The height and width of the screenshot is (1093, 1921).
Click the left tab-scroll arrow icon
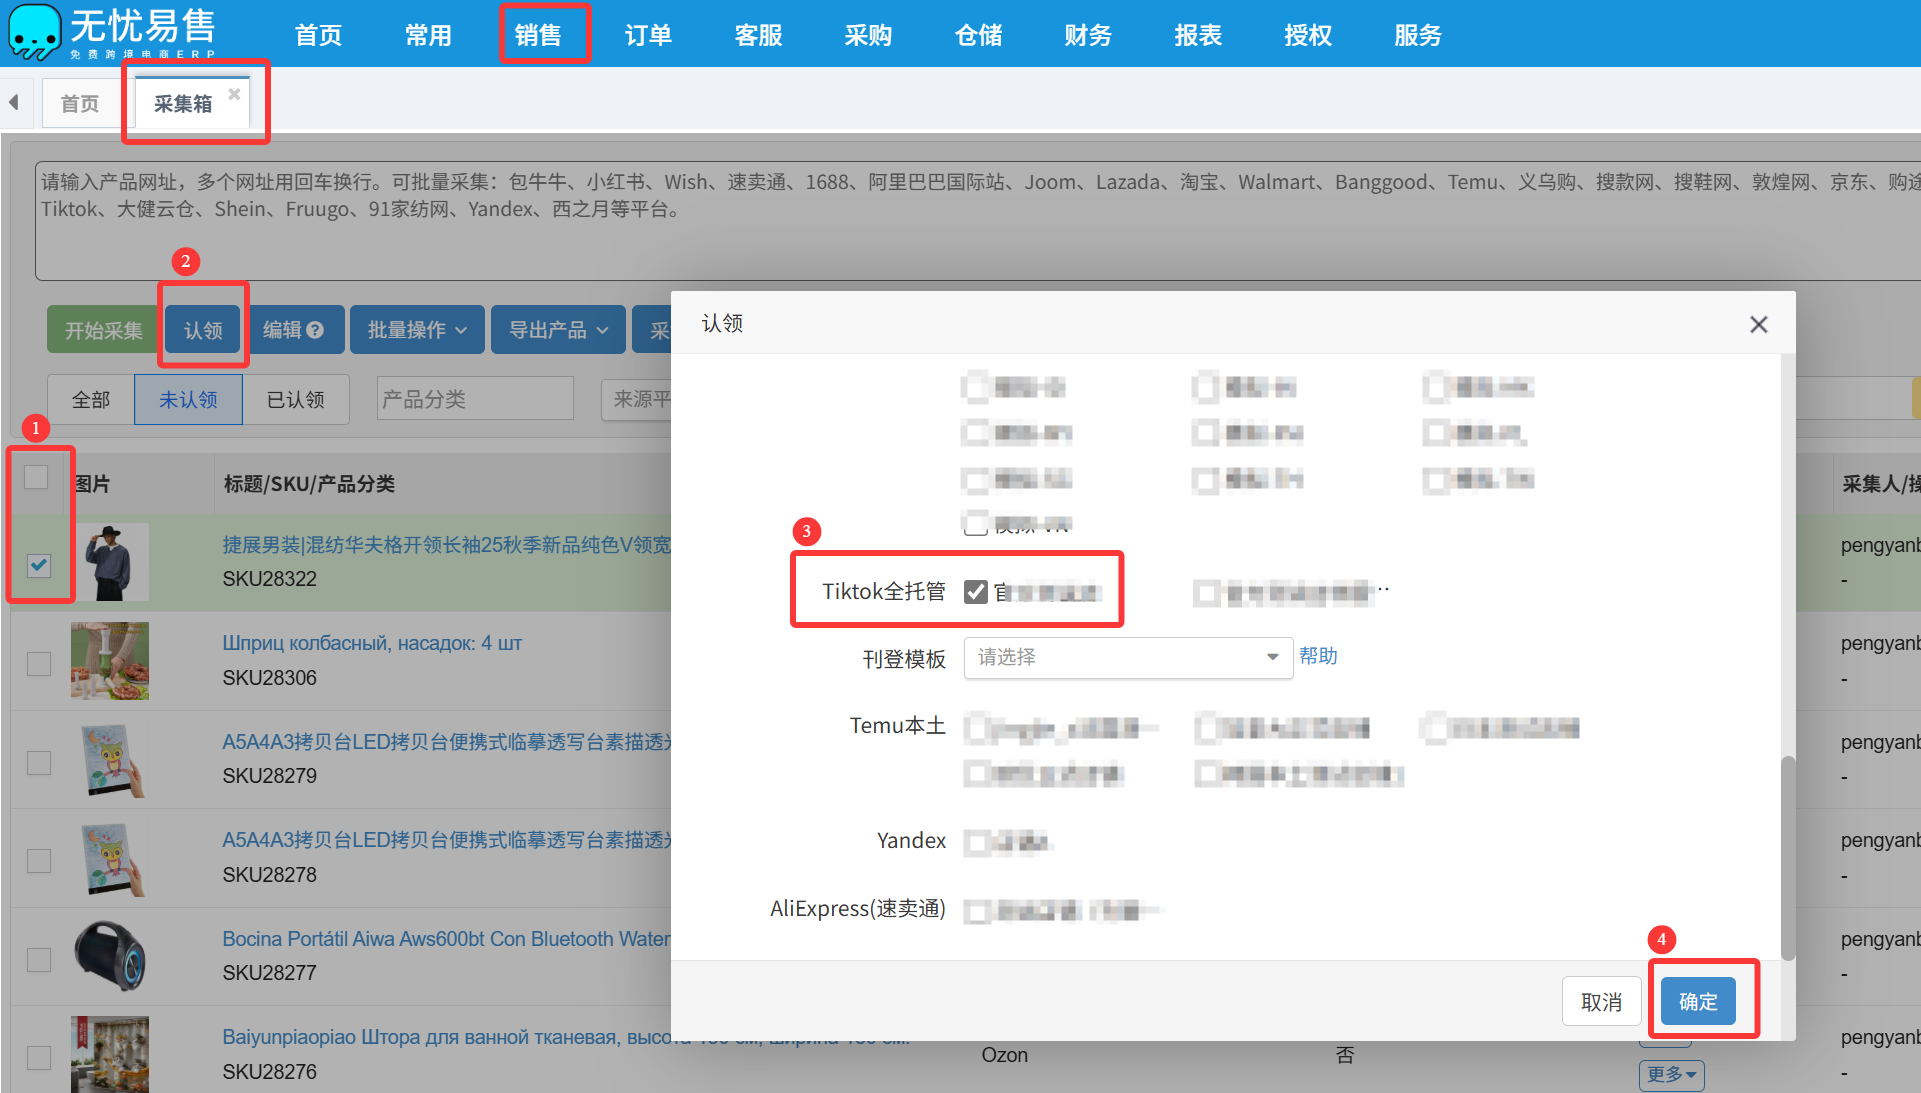coord(14,103)
